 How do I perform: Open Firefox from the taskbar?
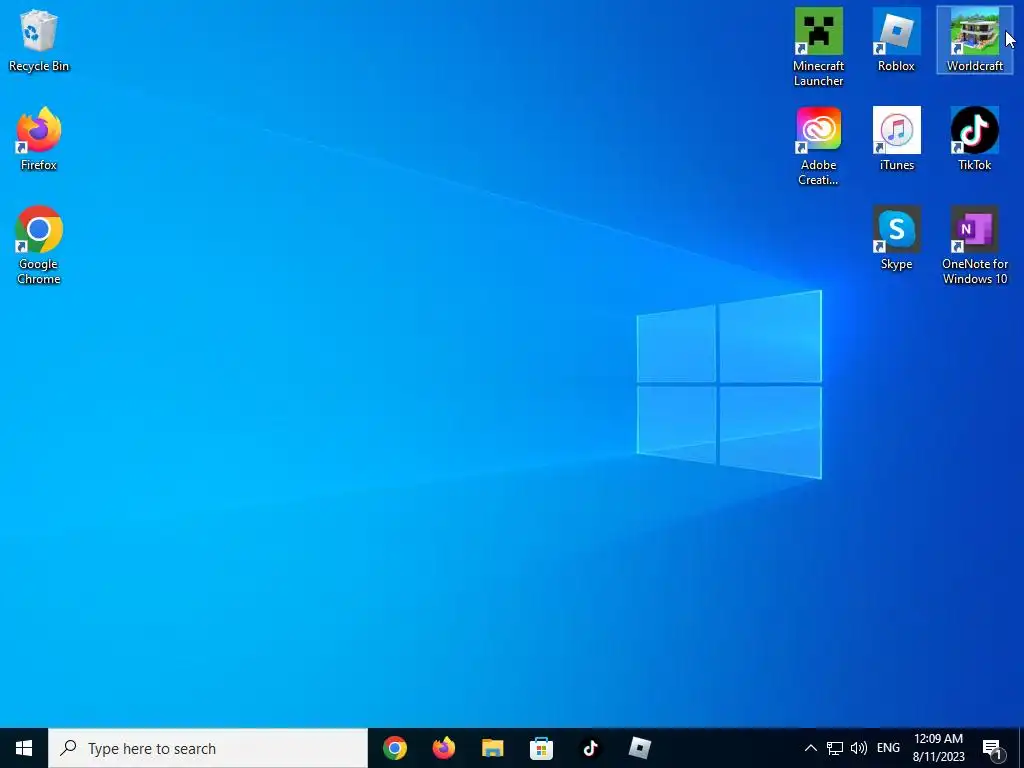tap(443, 748)
